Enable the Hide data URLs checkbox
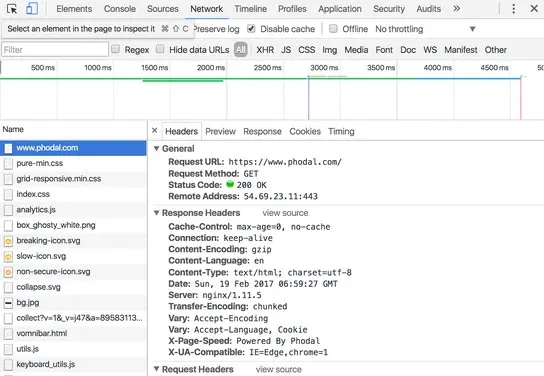 point(160,49)
